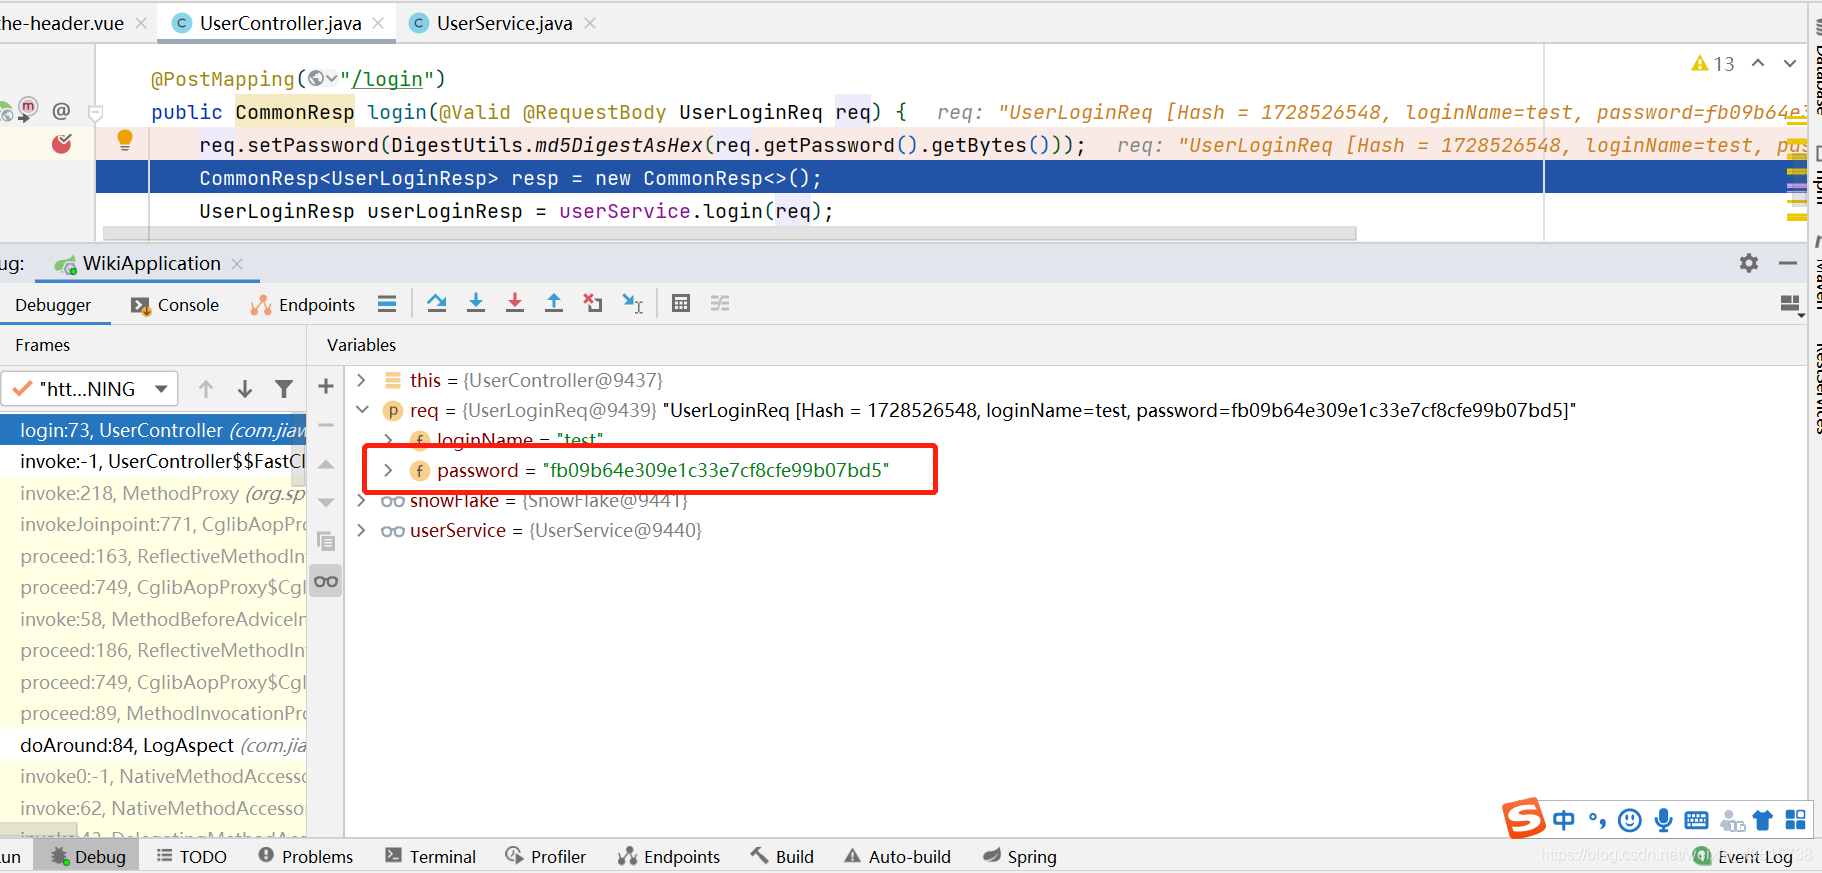Open the Spring tool window
The width and height of the screenshot is (1822, 873).
point(1019,856)
